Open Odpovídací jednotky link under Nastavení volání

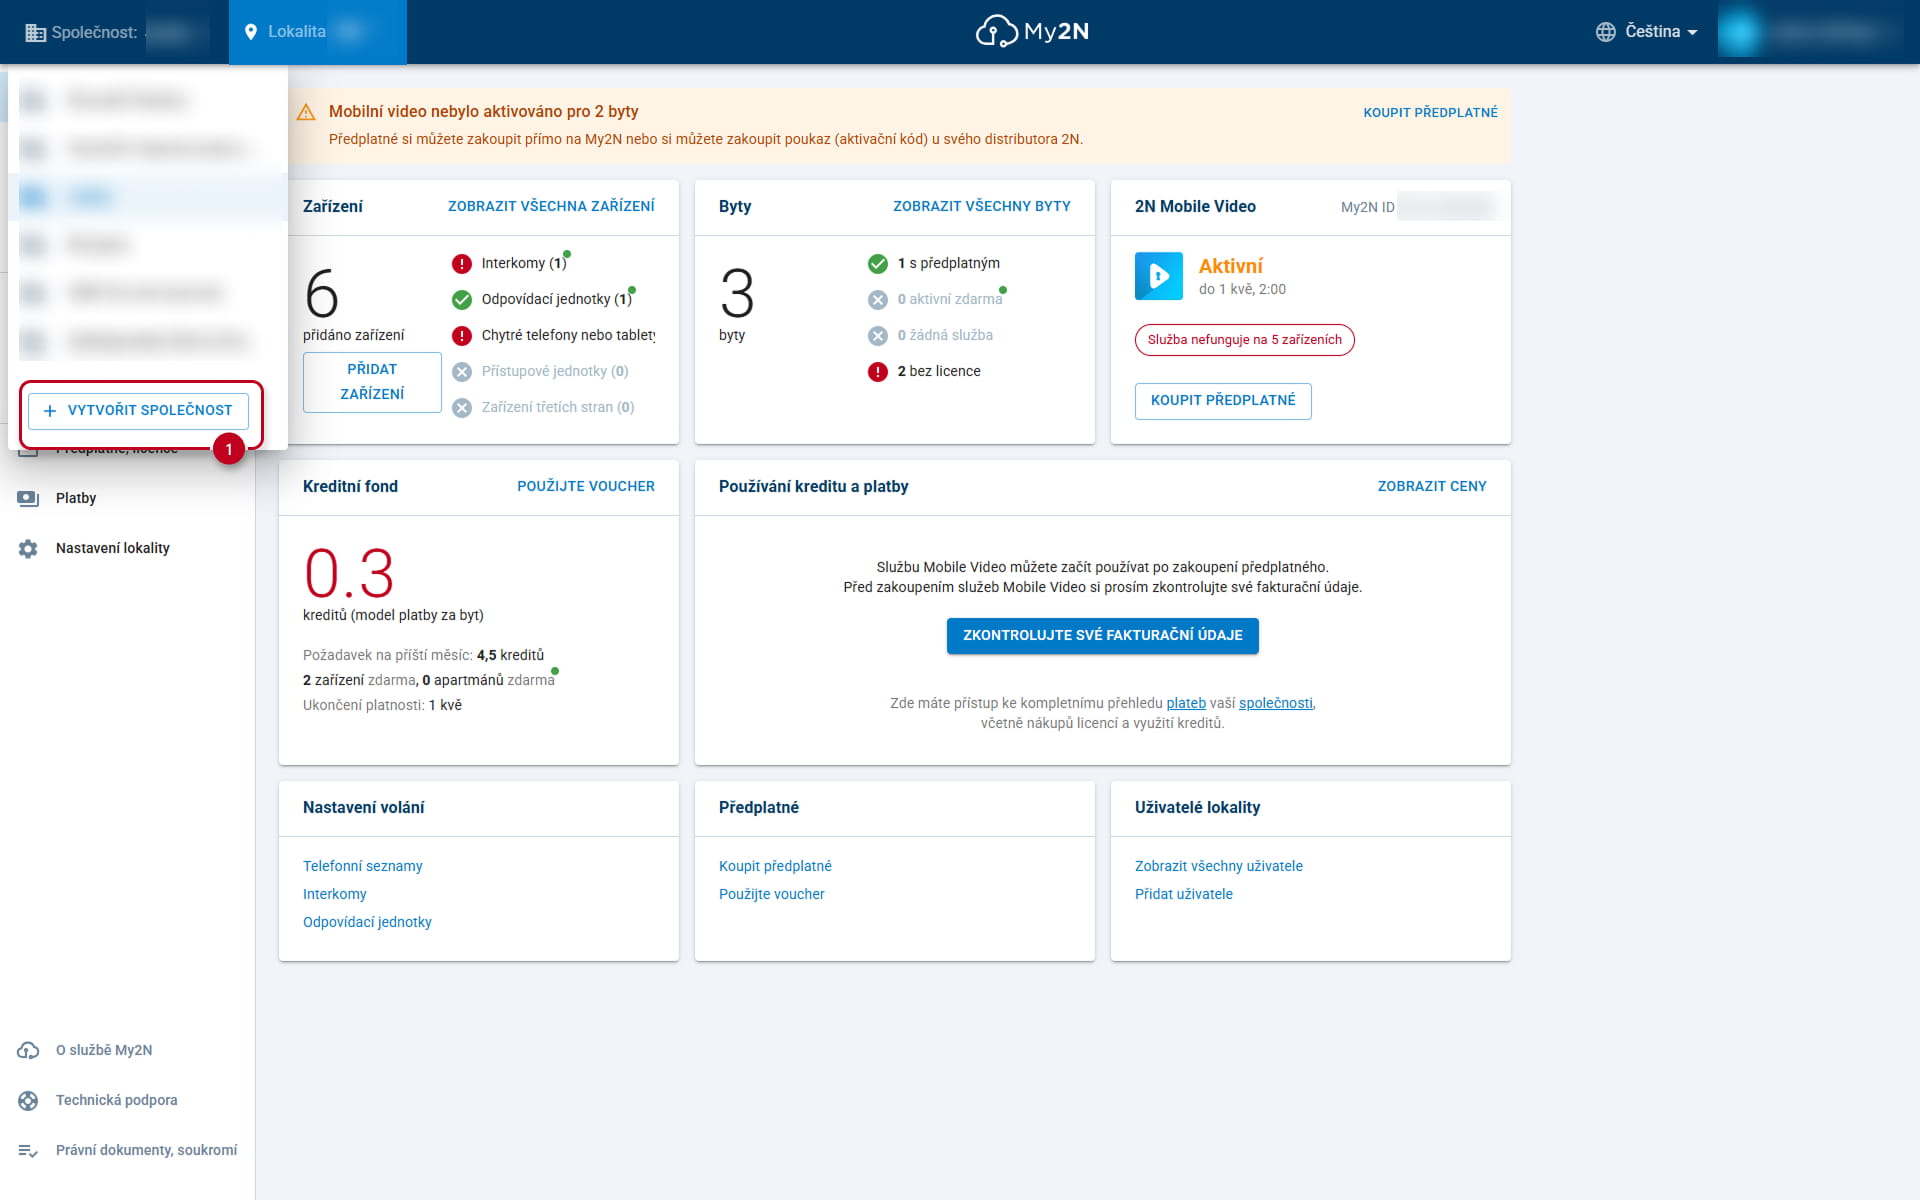tap(367, 922)
